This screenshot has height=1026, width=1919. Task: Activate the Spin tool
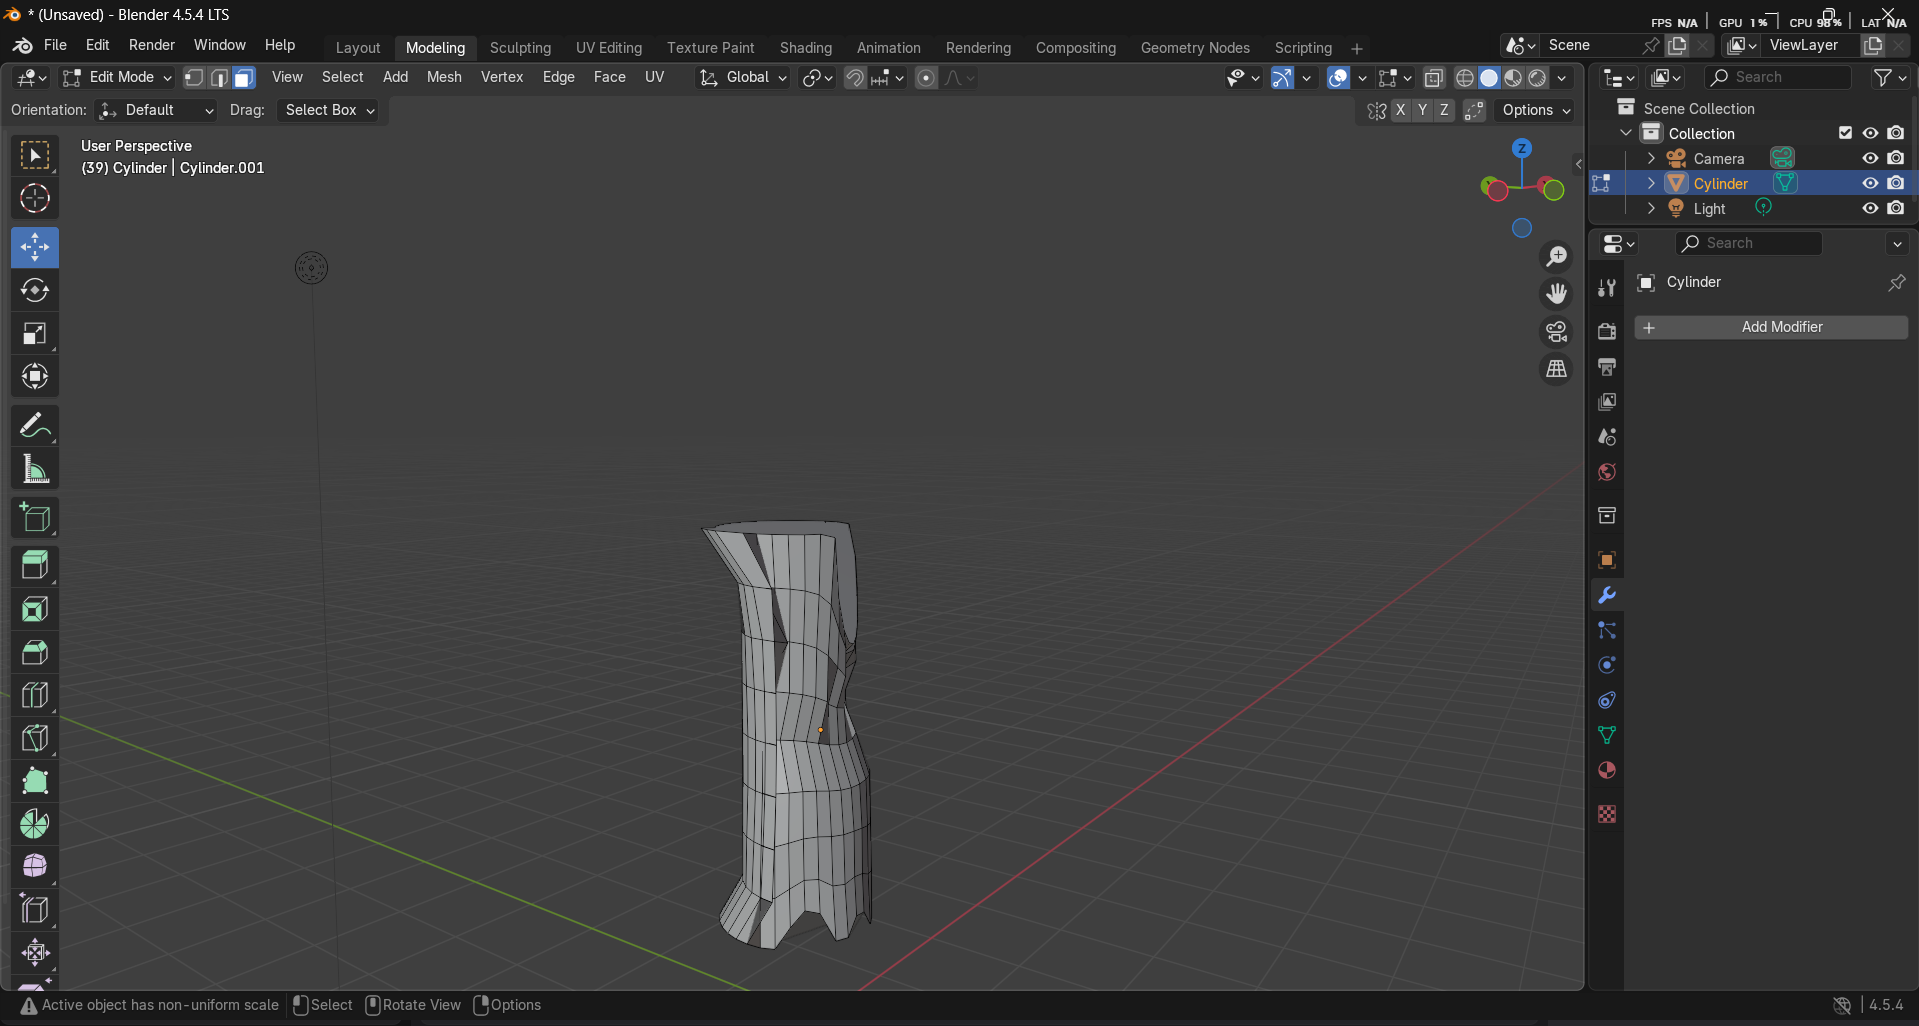(x=35, y=824)
